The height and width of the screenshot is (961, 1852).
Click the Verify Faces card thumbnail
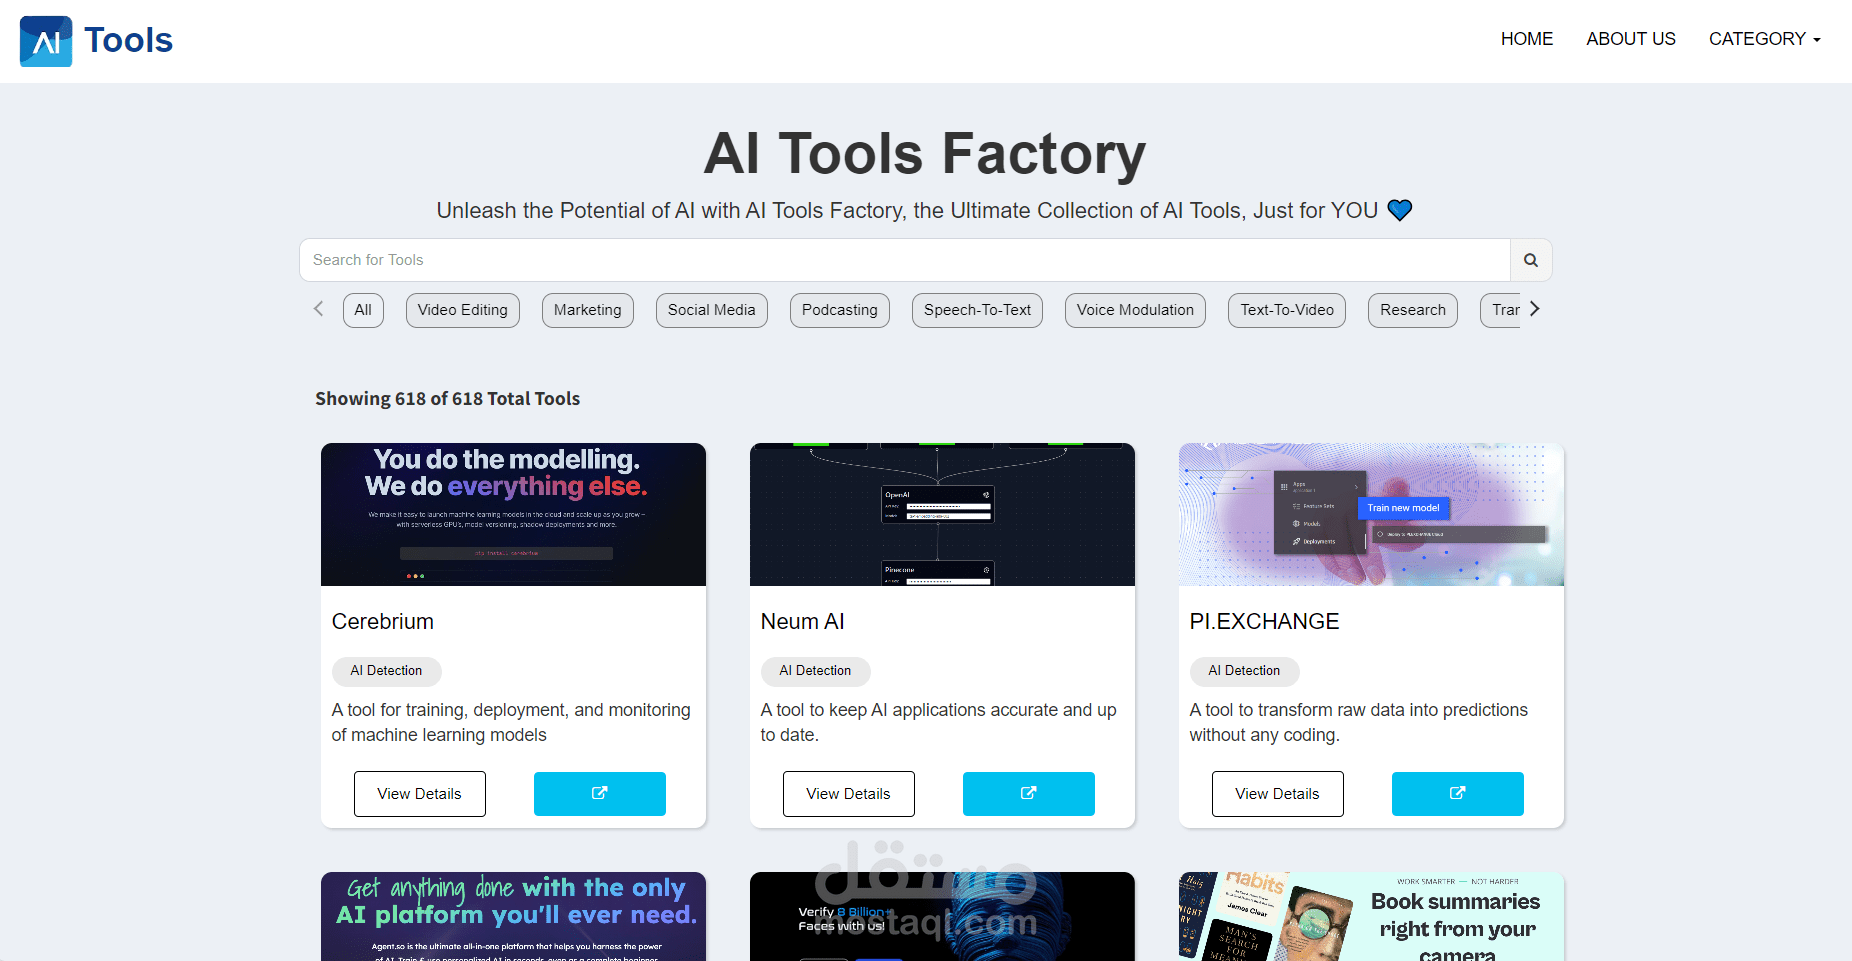point(942,916)
